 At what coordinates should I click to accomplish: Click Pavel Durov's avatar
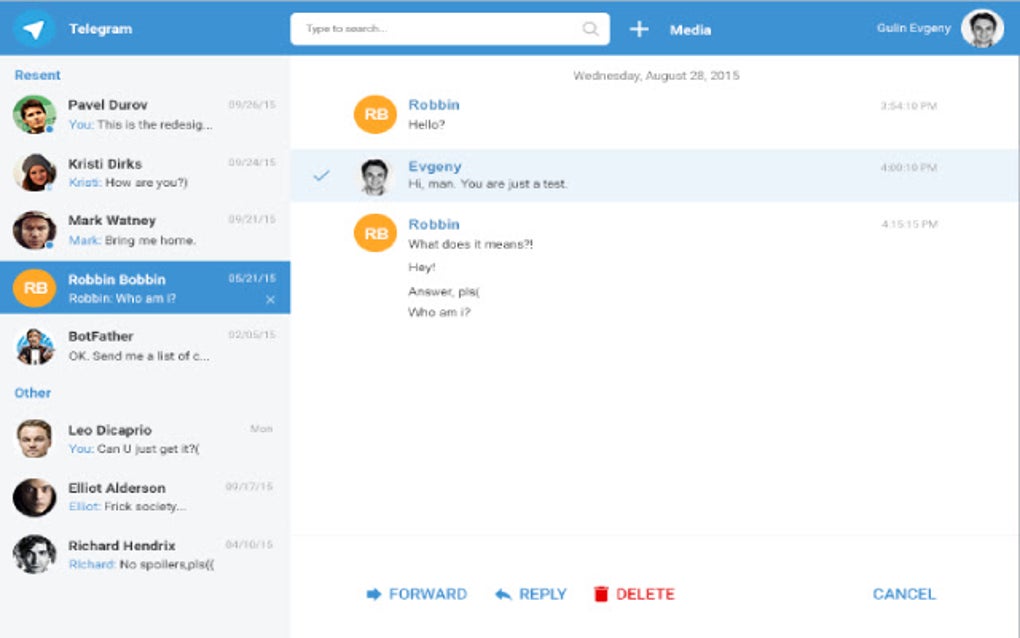click(x=34, y=114)
